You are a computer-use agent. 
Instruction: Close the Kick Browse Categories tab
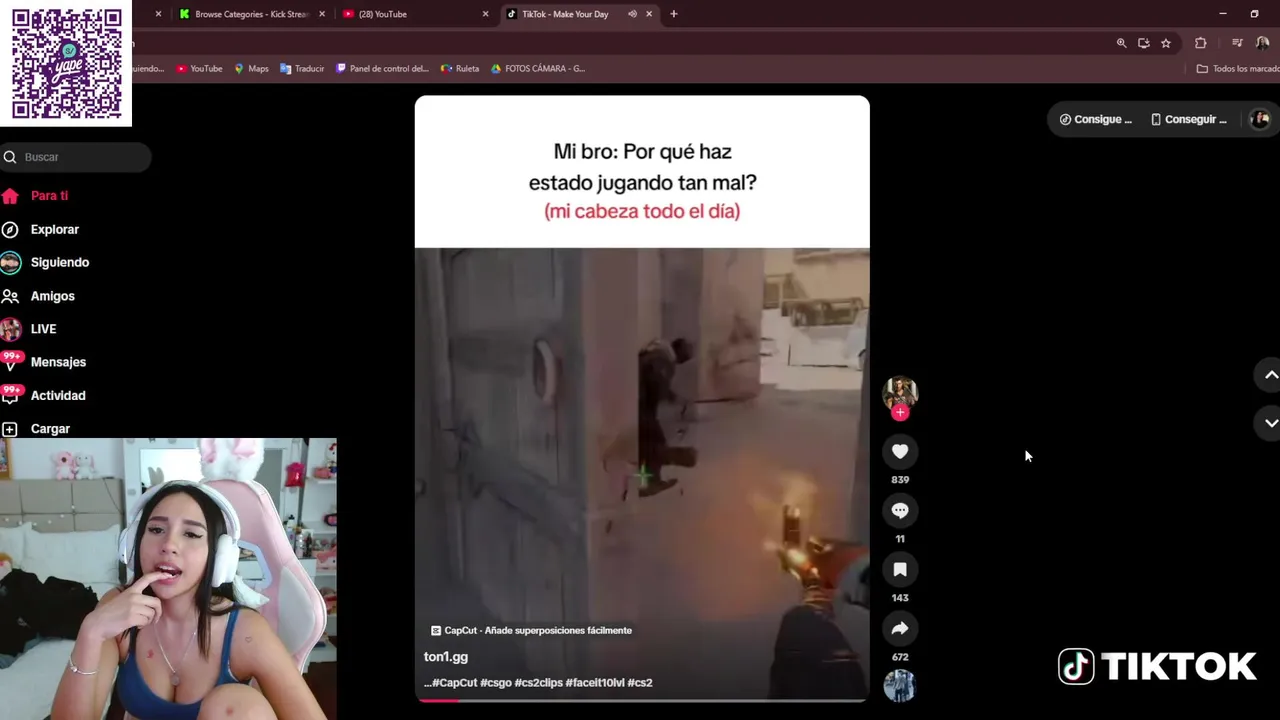tap(322, 14)
